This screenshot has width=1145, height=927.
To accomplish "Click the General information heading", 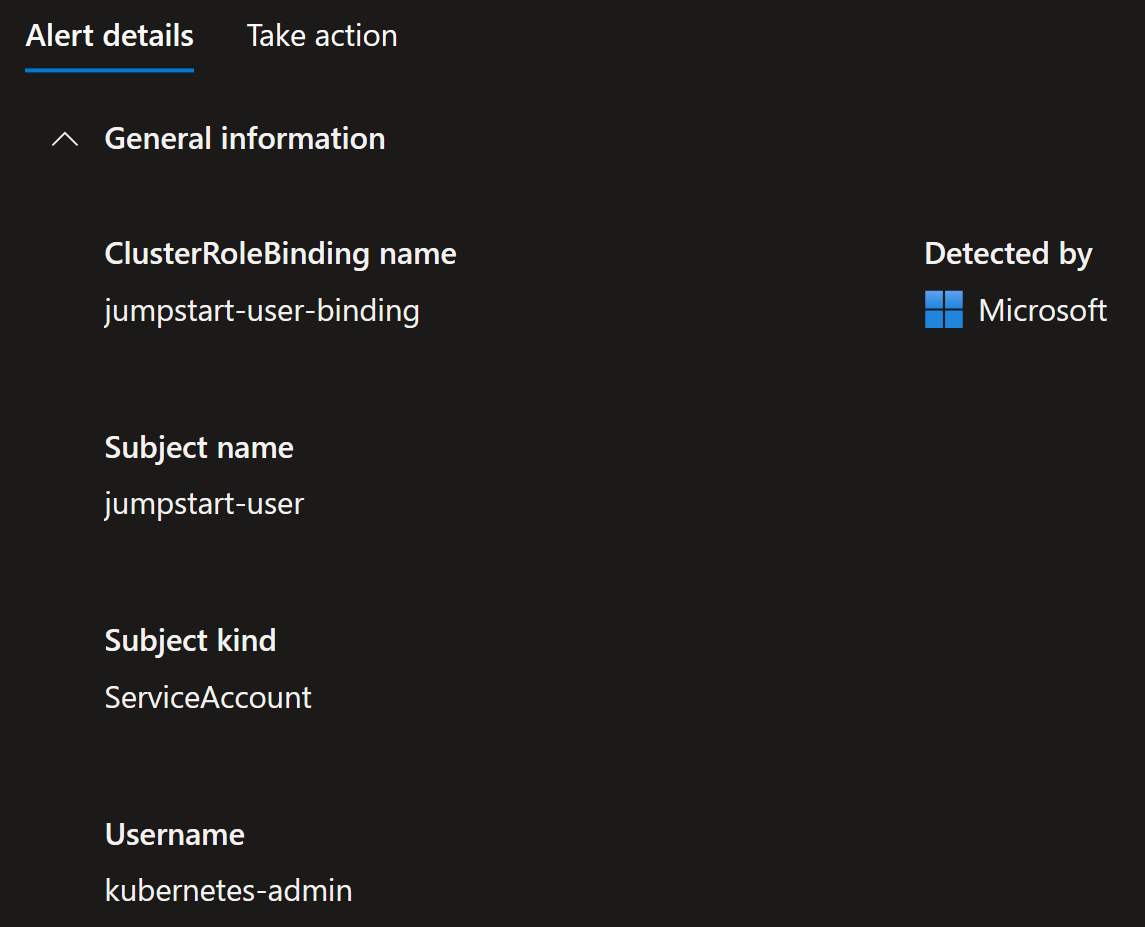I will click(x=245, y=139).
